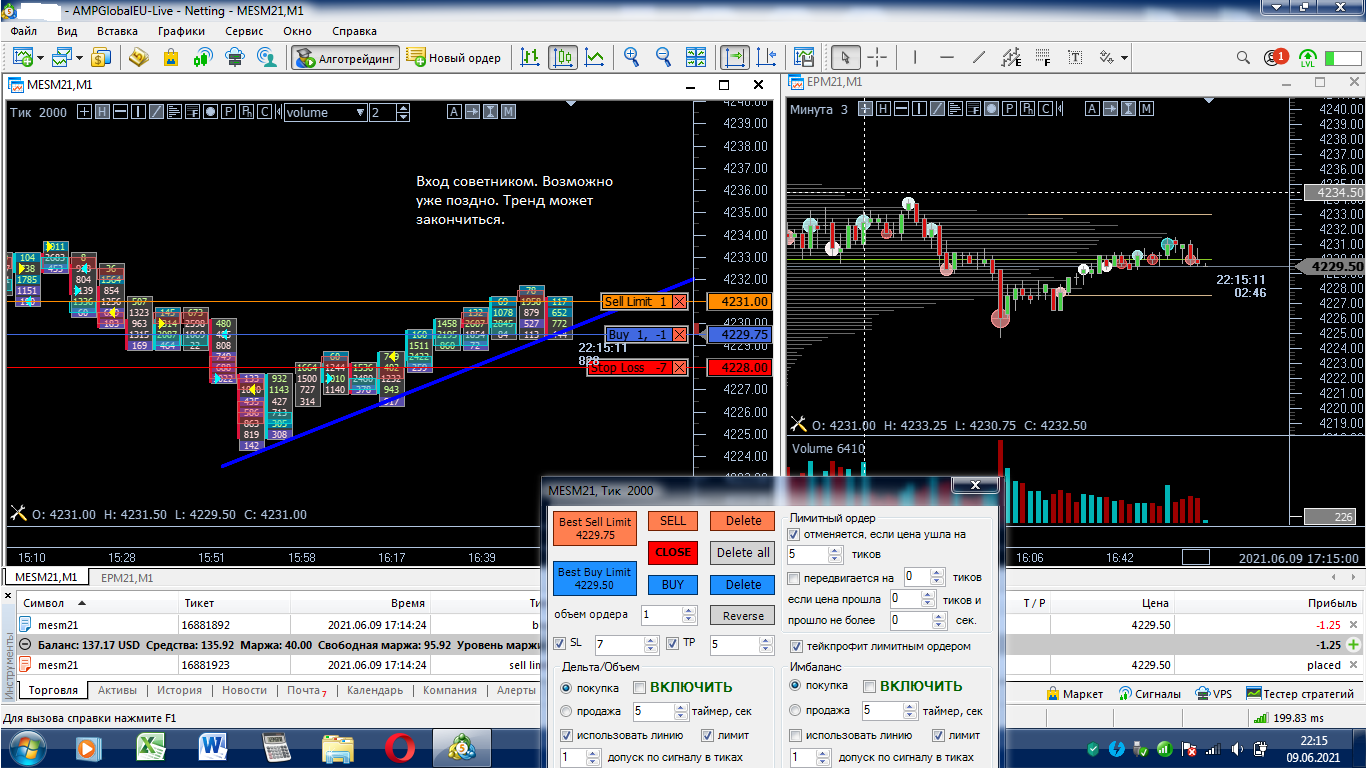
Task: Open the volume dropdown on MESM21 chart
Action: tap(325, 113)
